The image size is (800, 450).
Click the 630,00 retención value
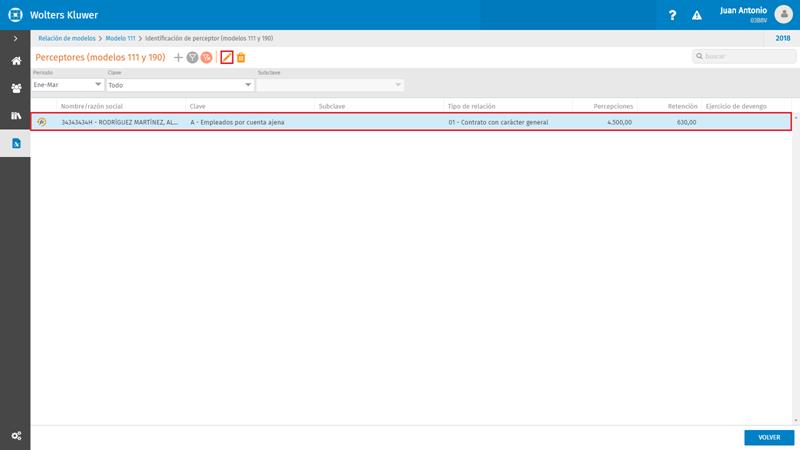686,122
